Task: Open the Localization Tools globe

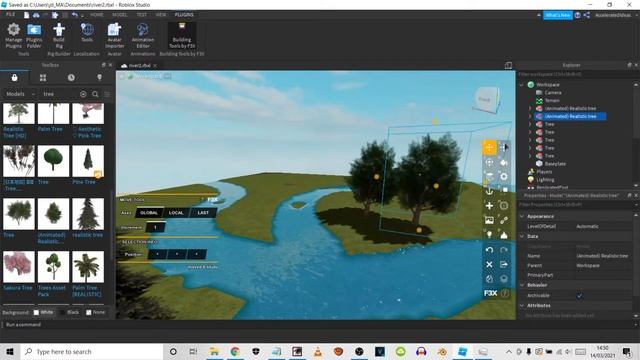Action: (x=87, y=33)
